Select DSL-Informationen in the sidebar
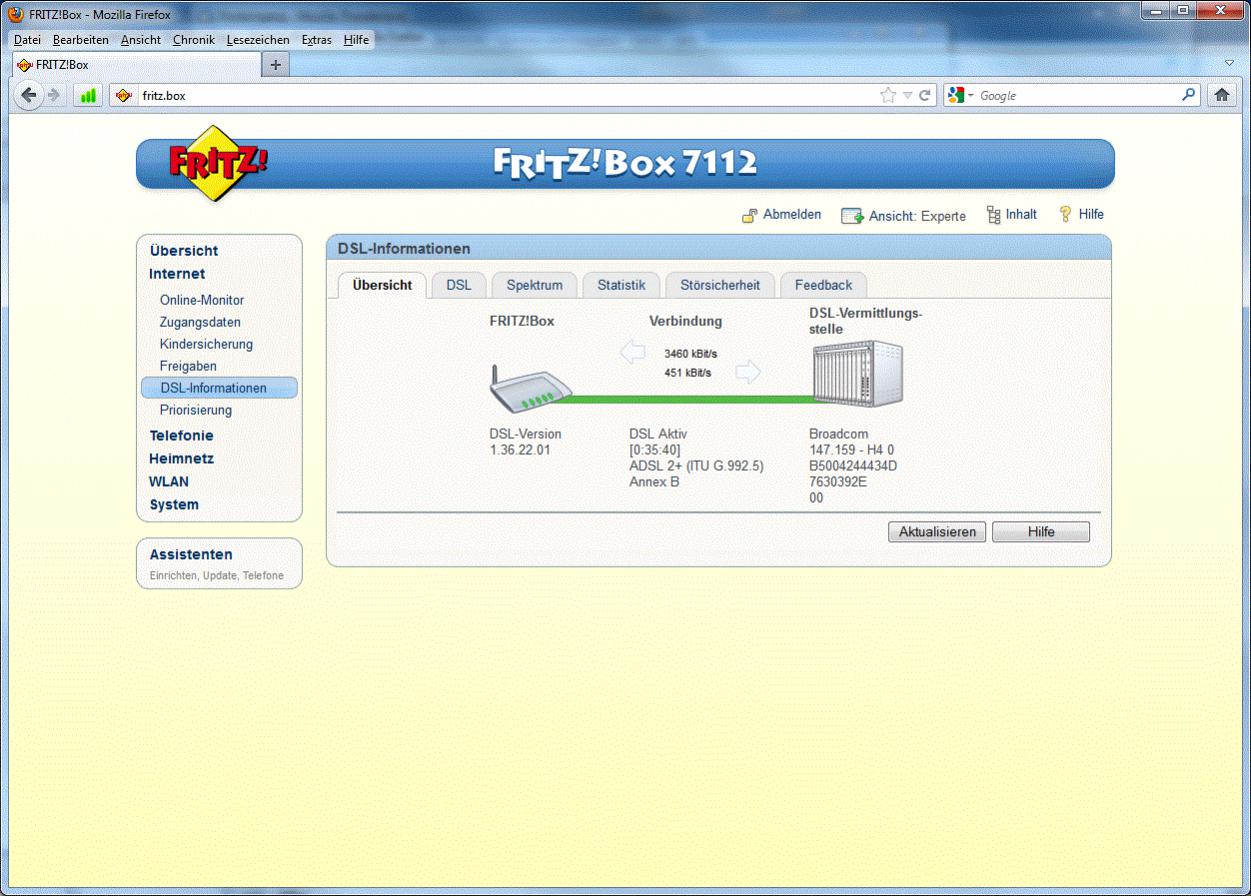The height and width of the screenshot is (896, 1251). point(219,388)
